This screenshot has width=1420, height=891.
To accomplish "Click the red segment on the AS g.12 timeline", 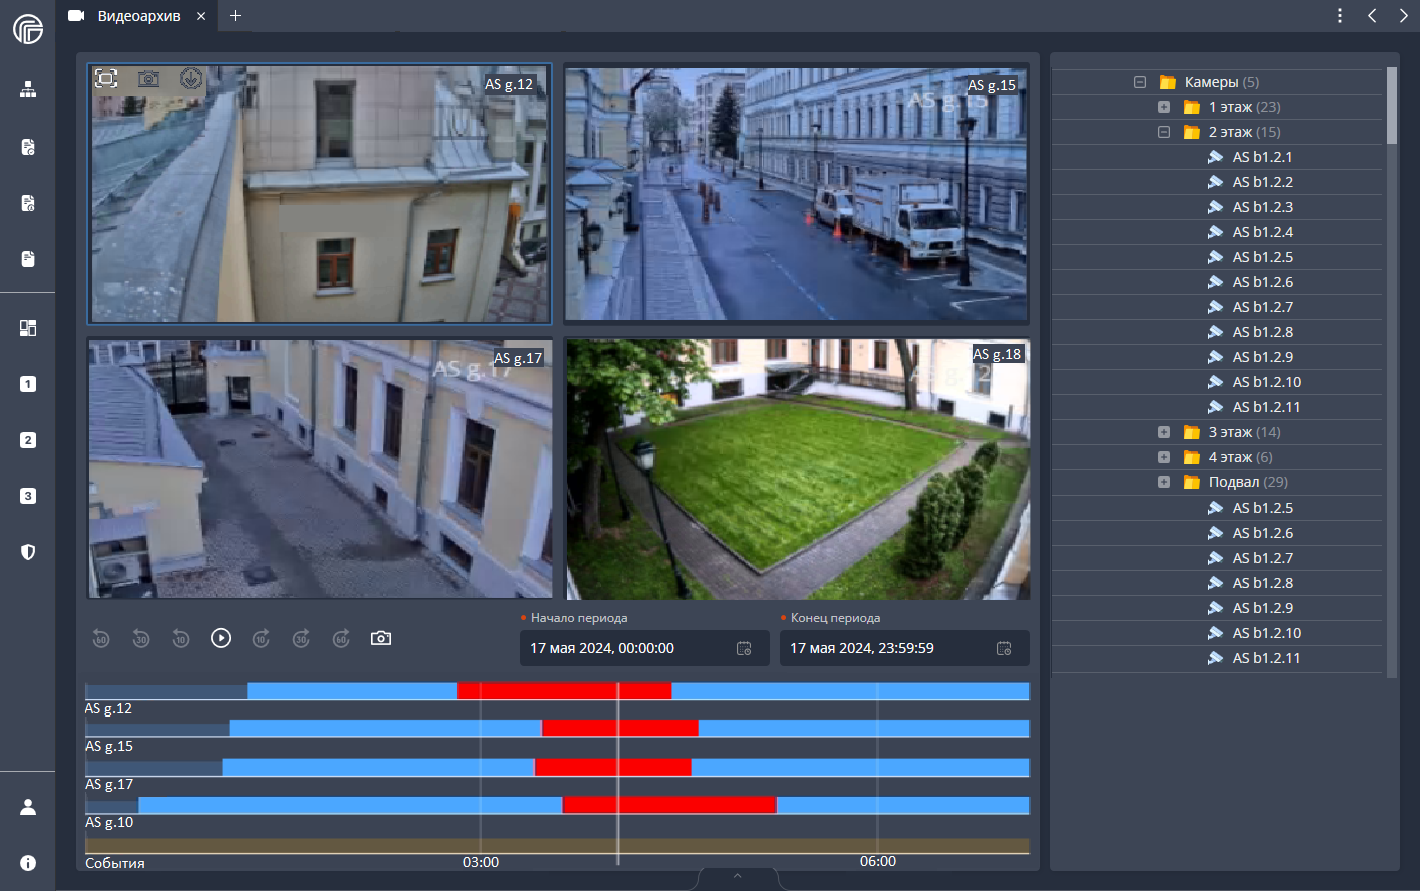I will pos(564,691).
